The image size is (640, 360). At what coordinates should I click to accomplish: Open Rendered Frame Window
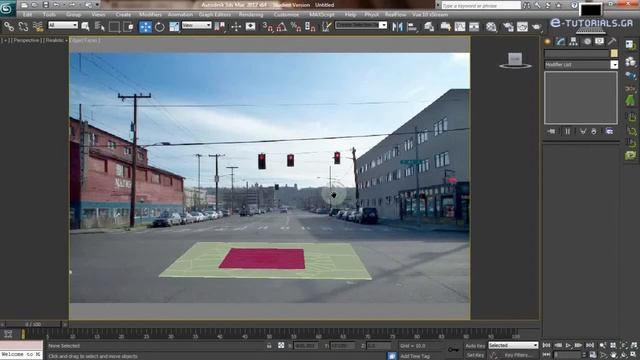[x=522, y=27]
